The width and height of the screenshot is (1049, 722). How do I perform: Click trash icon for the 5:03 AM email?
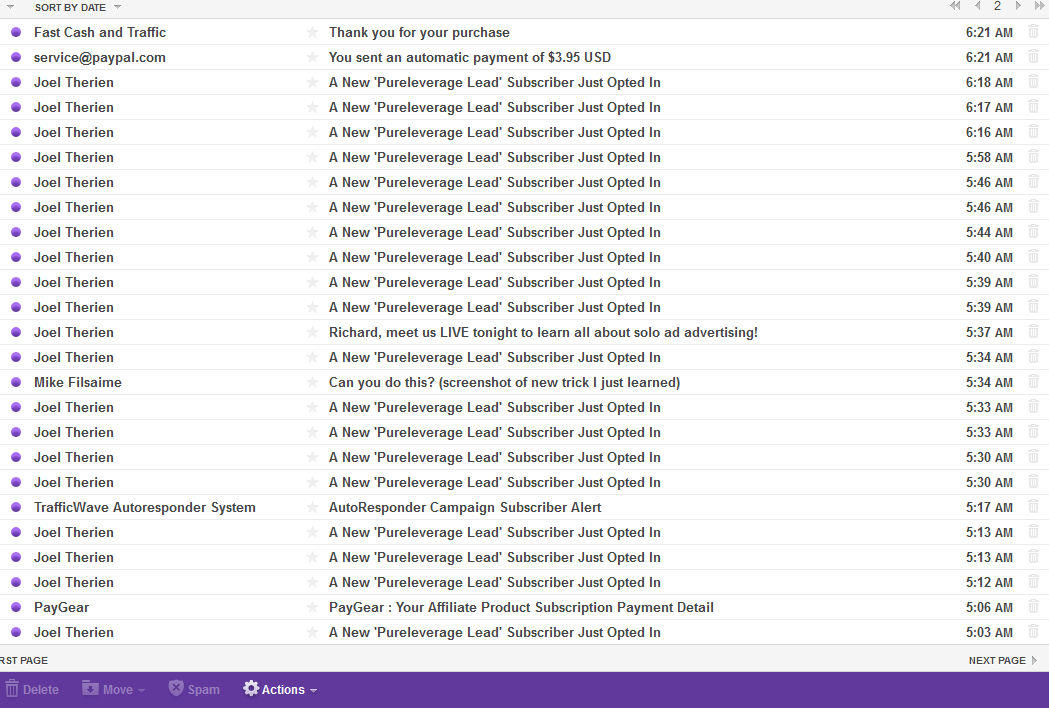(x=1034, y=632)
